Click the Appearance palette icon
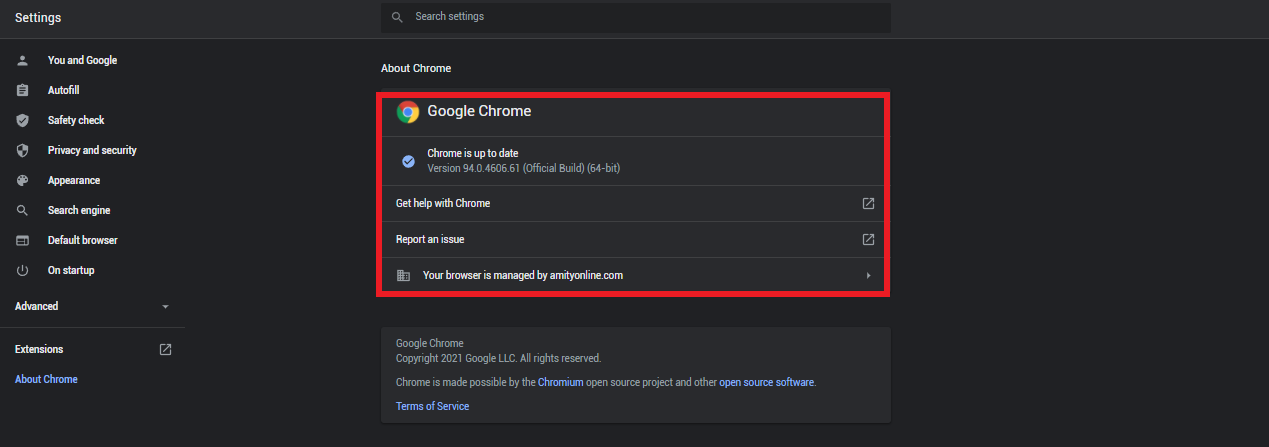The width and height of the screenshot is (1269, 447). pos(23,180)
